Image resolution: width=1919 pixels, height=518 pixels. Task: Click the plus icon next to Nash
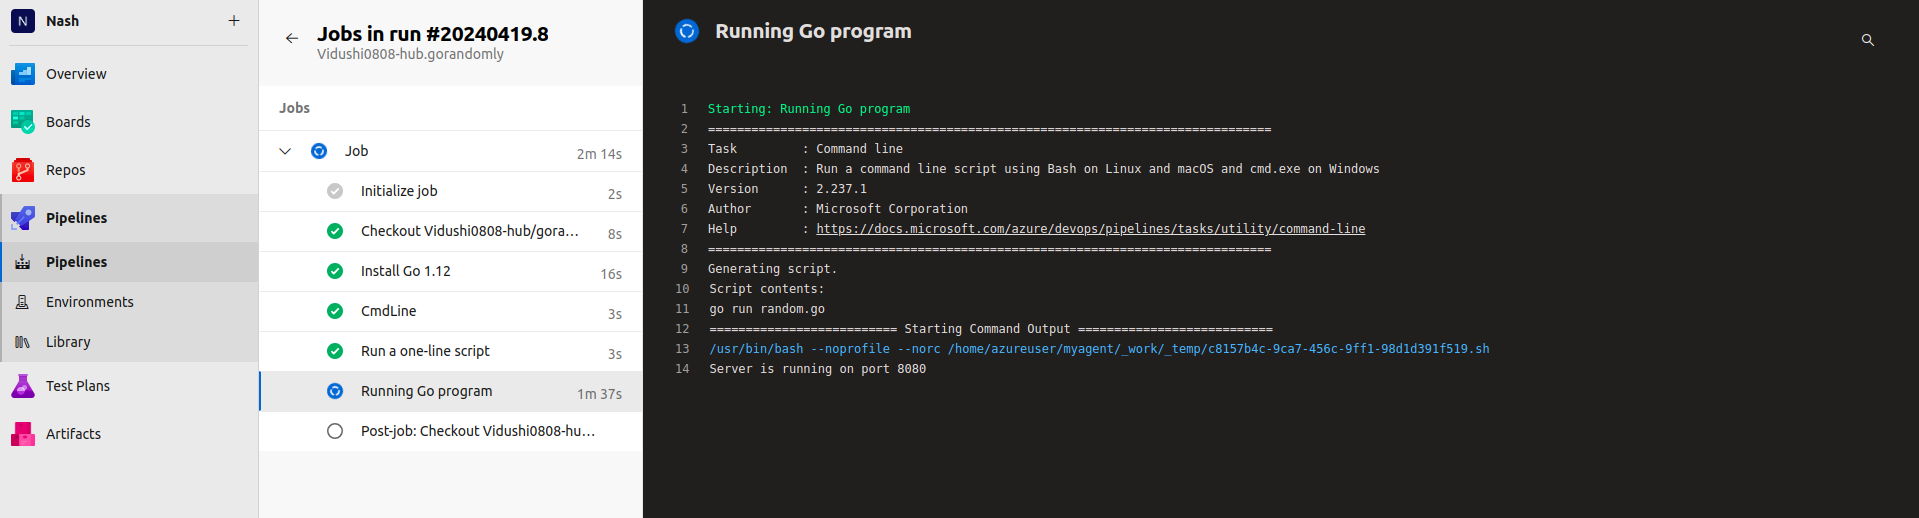234,21
